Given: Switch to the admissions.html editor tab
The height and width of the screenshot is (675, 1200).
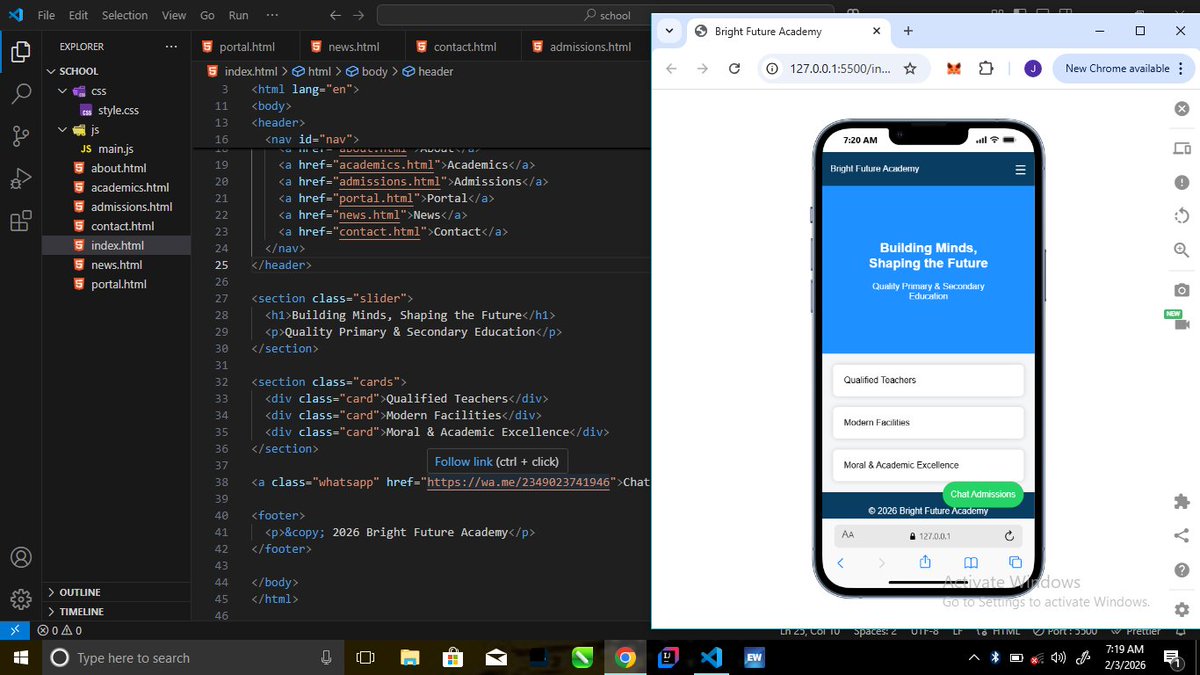Looking at the screenshot, I should 590,47.
